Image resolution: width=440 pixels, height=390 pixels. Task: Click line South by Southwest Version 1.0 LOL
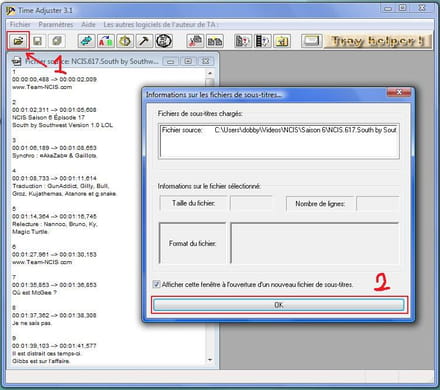pos(63,125)
